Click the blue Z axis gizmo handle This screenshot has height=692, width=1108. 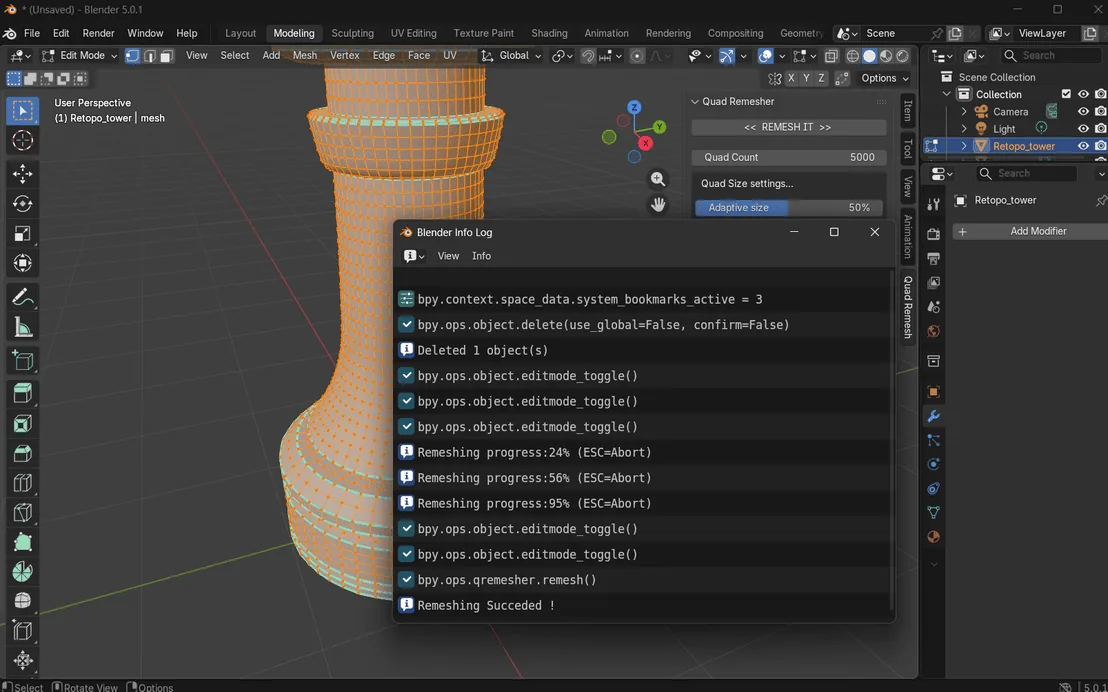click(x=635, y=107)
